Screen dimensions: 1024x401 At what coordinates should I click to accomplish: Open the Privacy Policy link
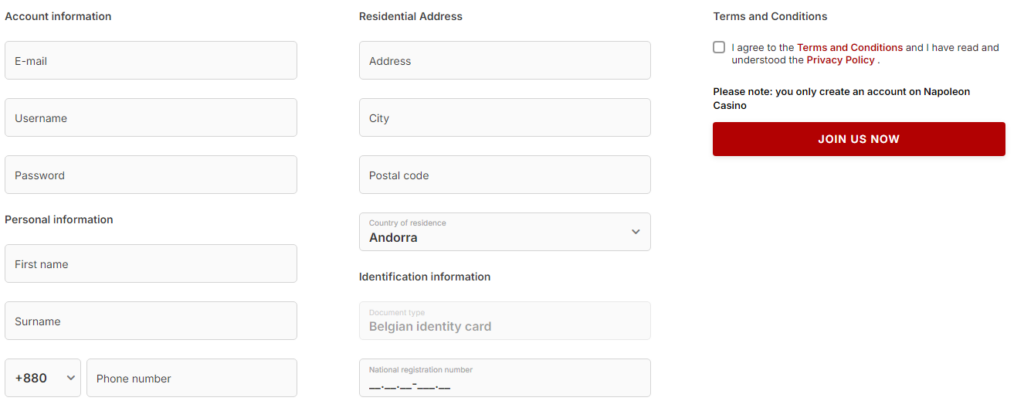840,60
